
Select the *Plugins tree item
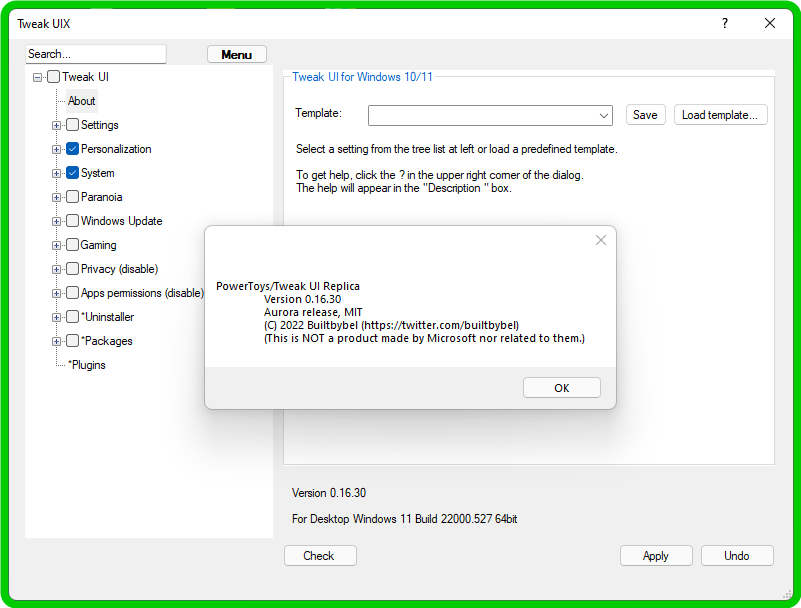click(87, 365)
